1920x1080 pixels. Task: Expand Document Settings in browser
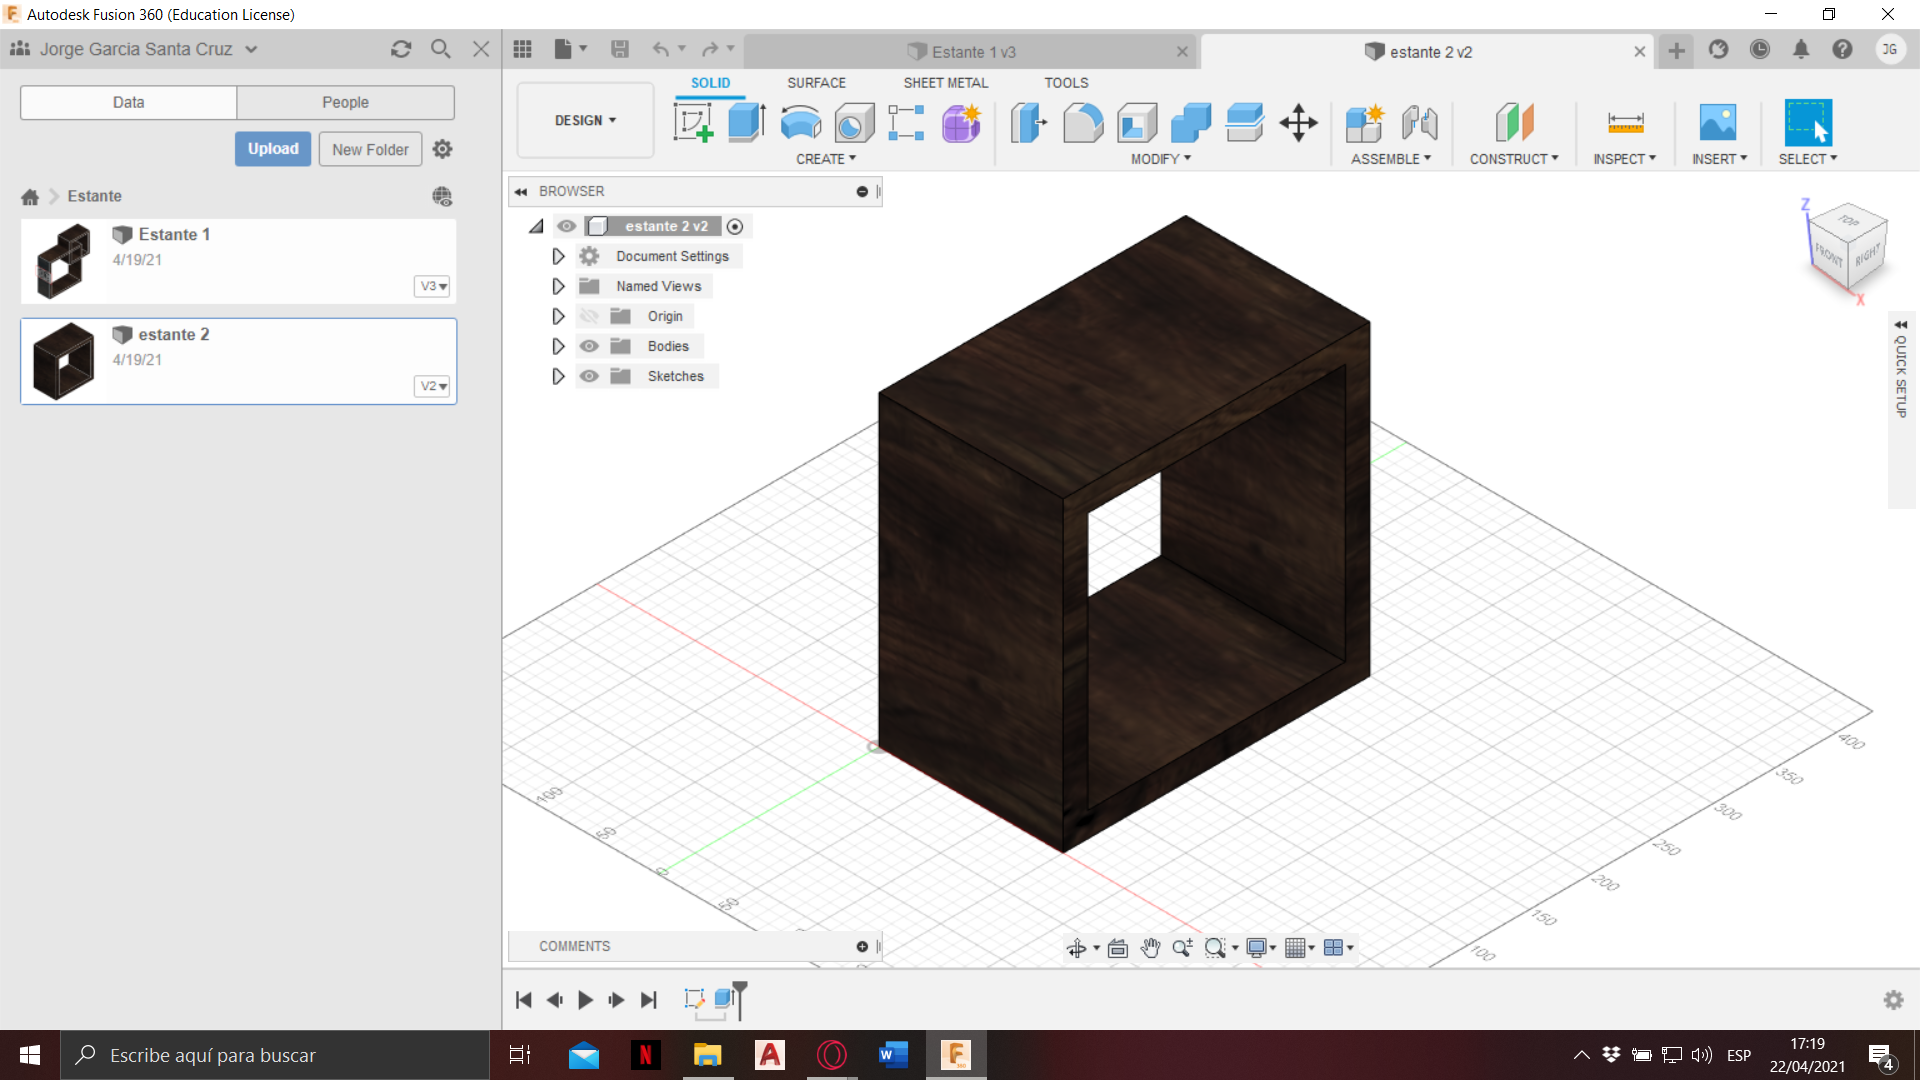[x=559, y=256]
